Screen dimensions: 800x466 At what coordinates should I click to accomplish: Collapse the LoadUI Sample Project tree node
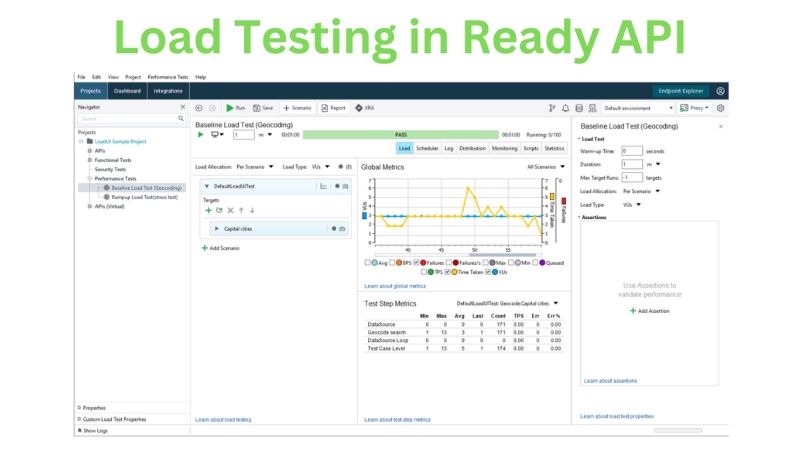point(81,141)
